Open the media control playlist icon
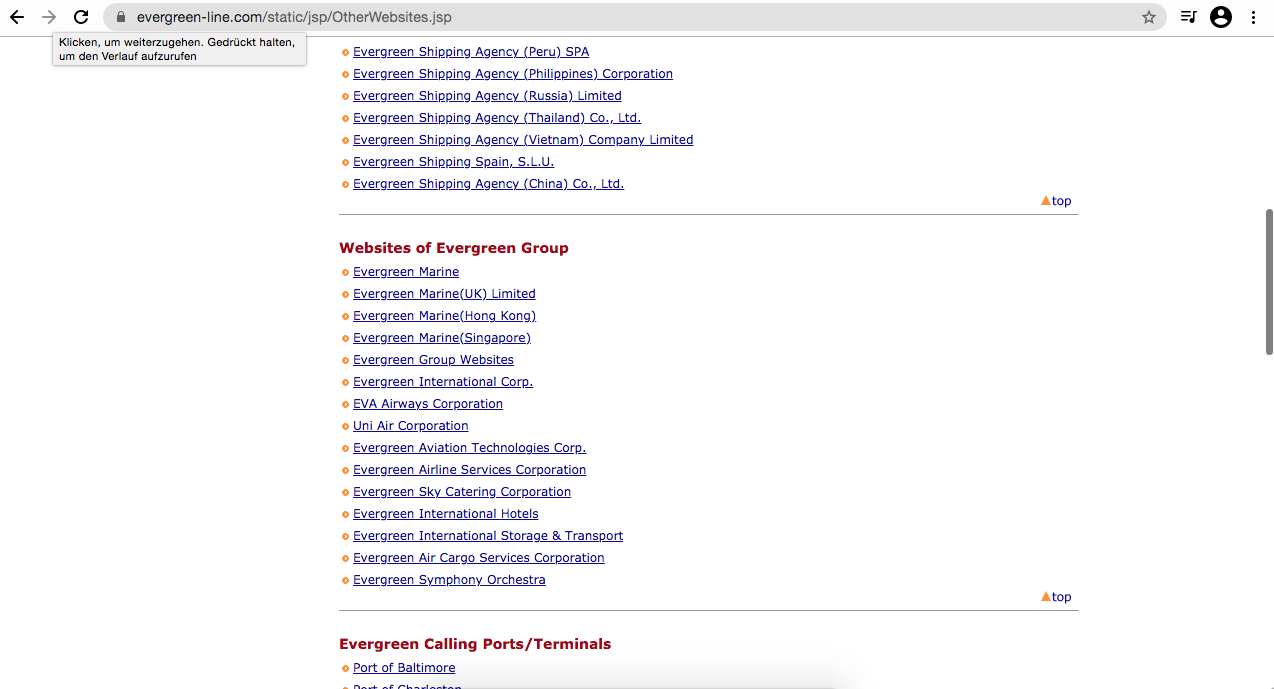Screen dimensions: 1274x689 click(1188, 17)
